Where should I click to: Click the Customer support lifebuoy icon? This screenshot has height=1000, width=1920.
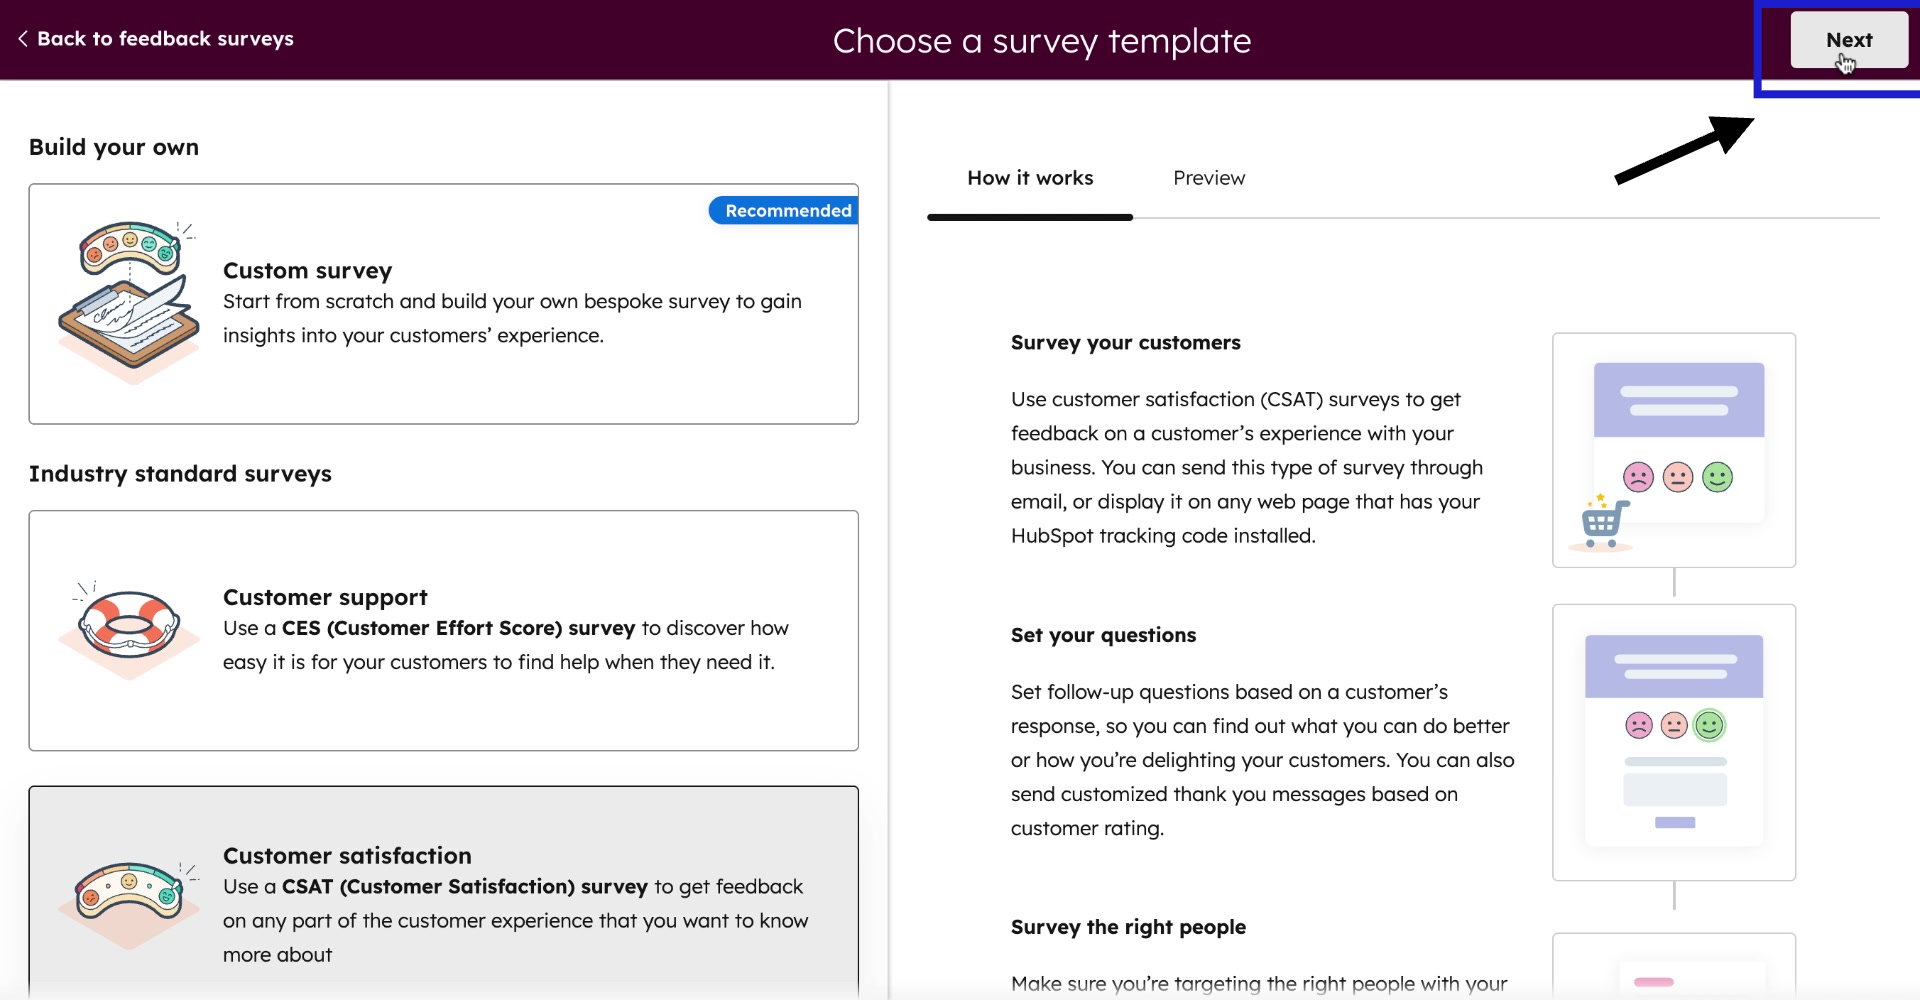coord(126,628)
